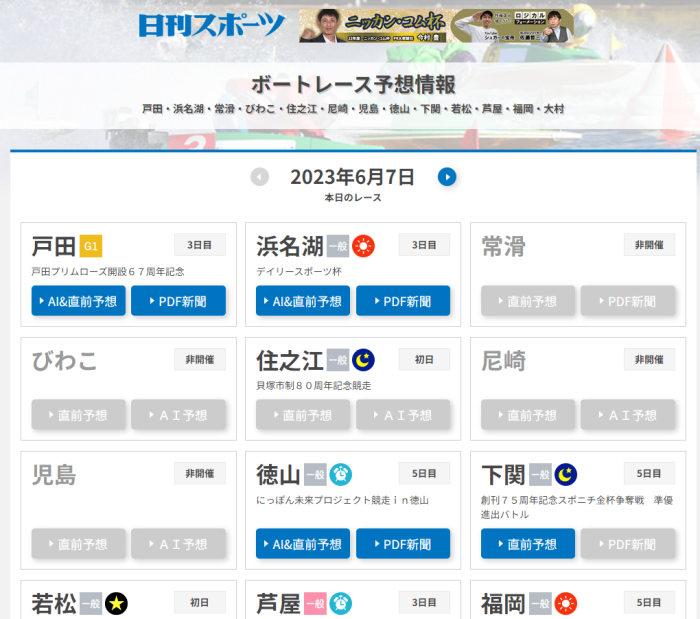
Task: Open Hamanako's AI&直前予想 page
Action: tap(303, 301)
